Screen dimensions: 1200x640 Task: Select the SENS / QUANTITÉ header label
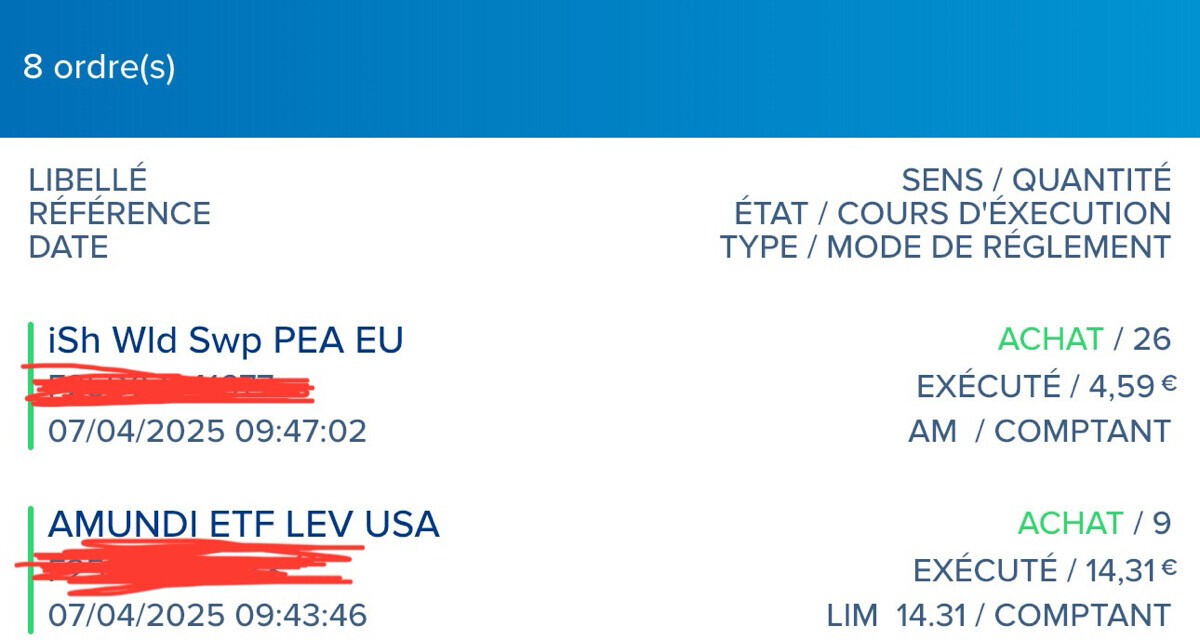(x=1035, y=180)
